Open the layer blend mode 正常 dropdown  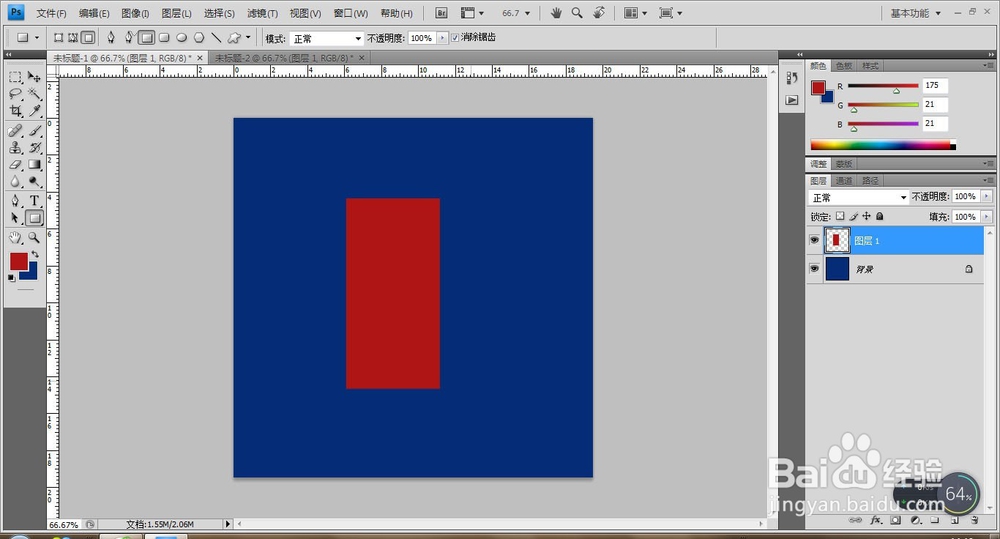[x=858, y=197]
